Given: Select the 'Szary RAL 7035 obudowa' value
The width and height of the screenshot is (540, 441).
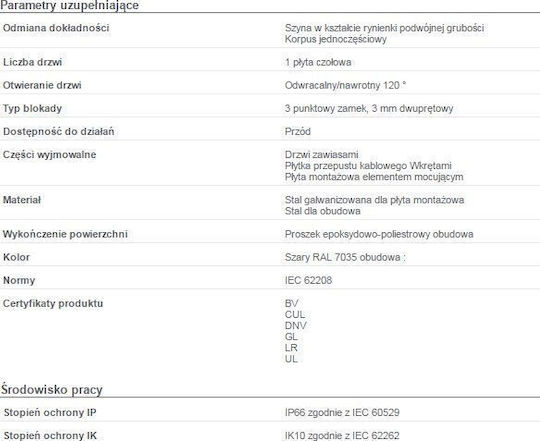Looking at the screenshot, I should (343, 257).
